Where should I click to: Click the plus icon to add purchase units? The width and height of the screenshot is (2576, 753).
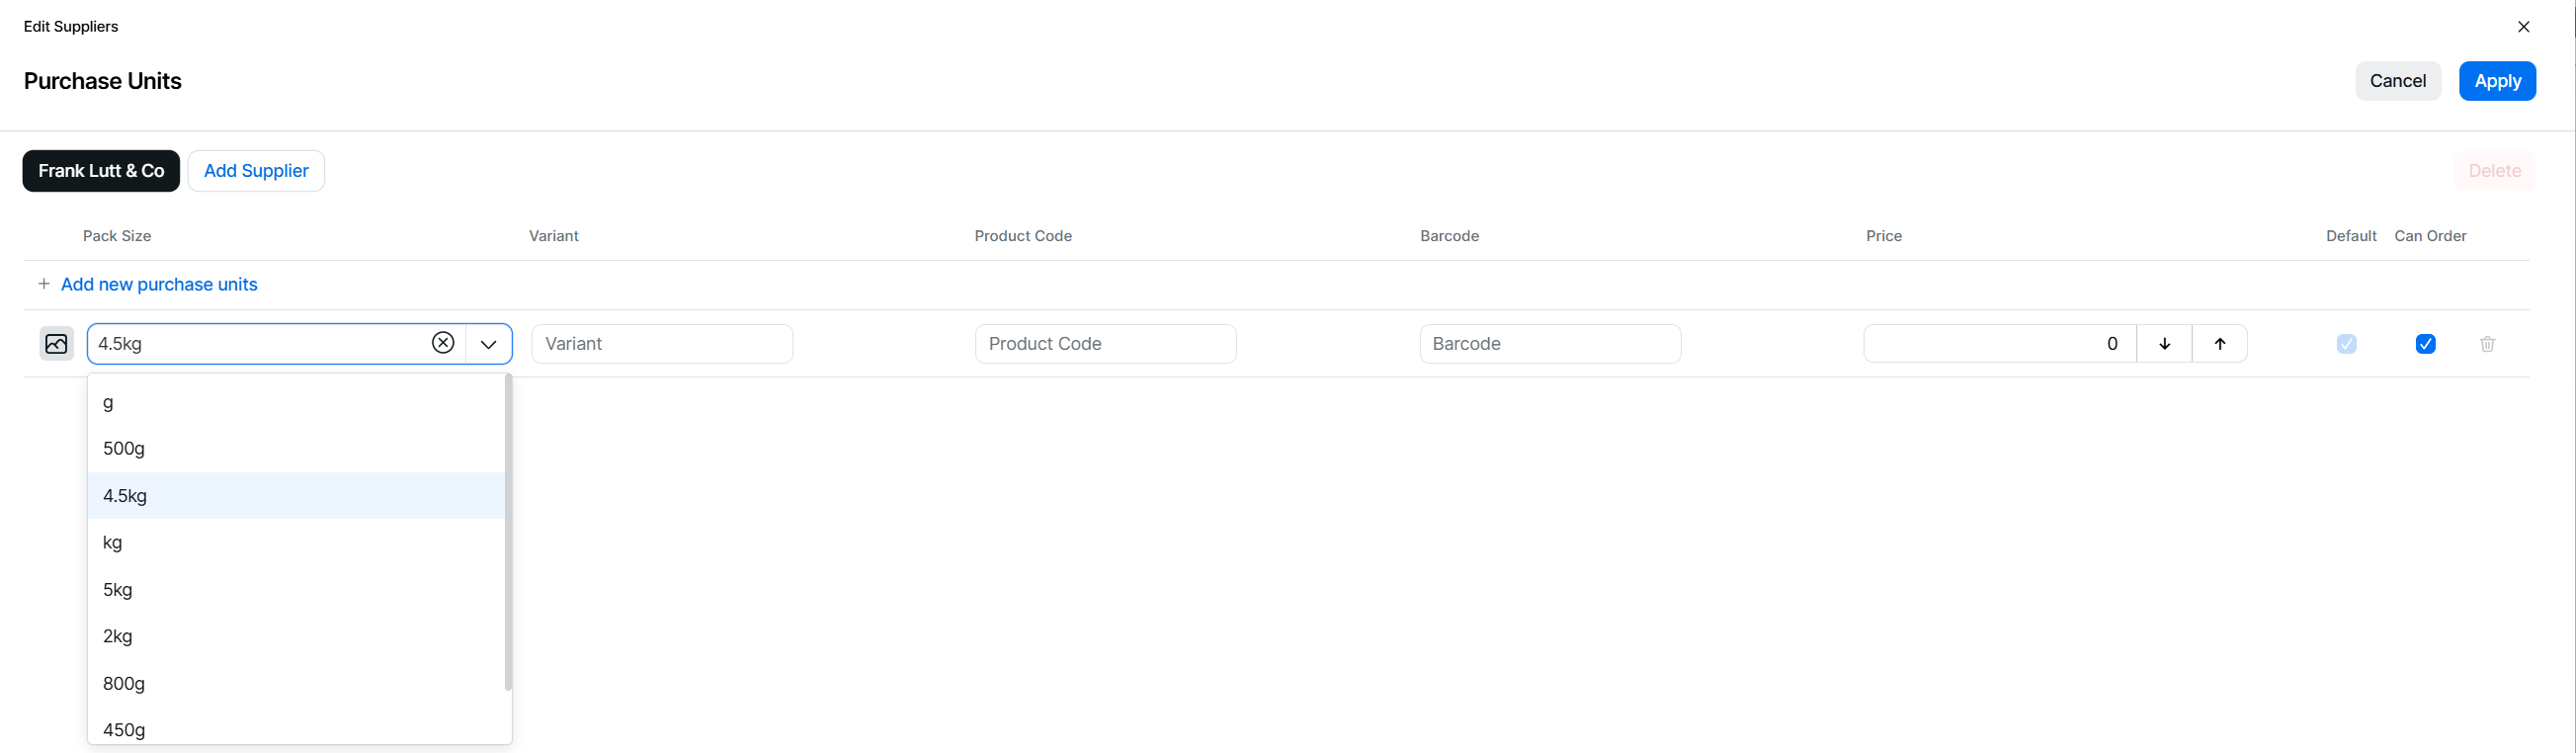coord(44,284)
